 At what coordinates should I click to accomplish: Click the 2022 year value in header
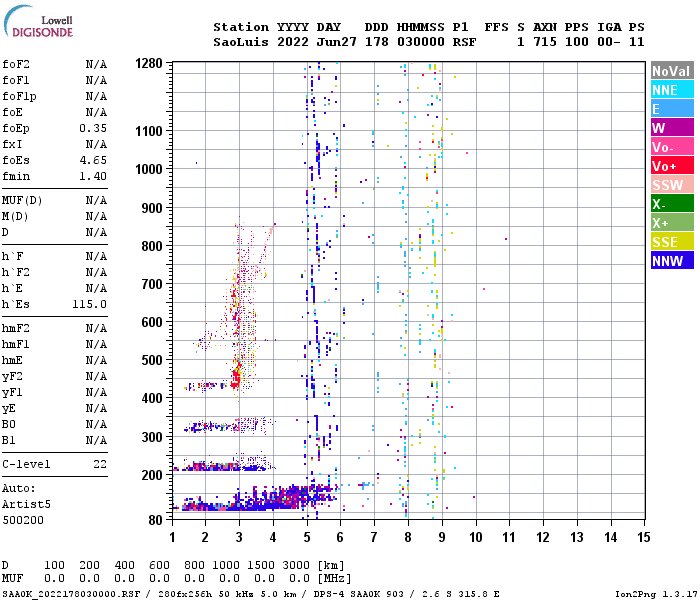[x=293, y=42]
